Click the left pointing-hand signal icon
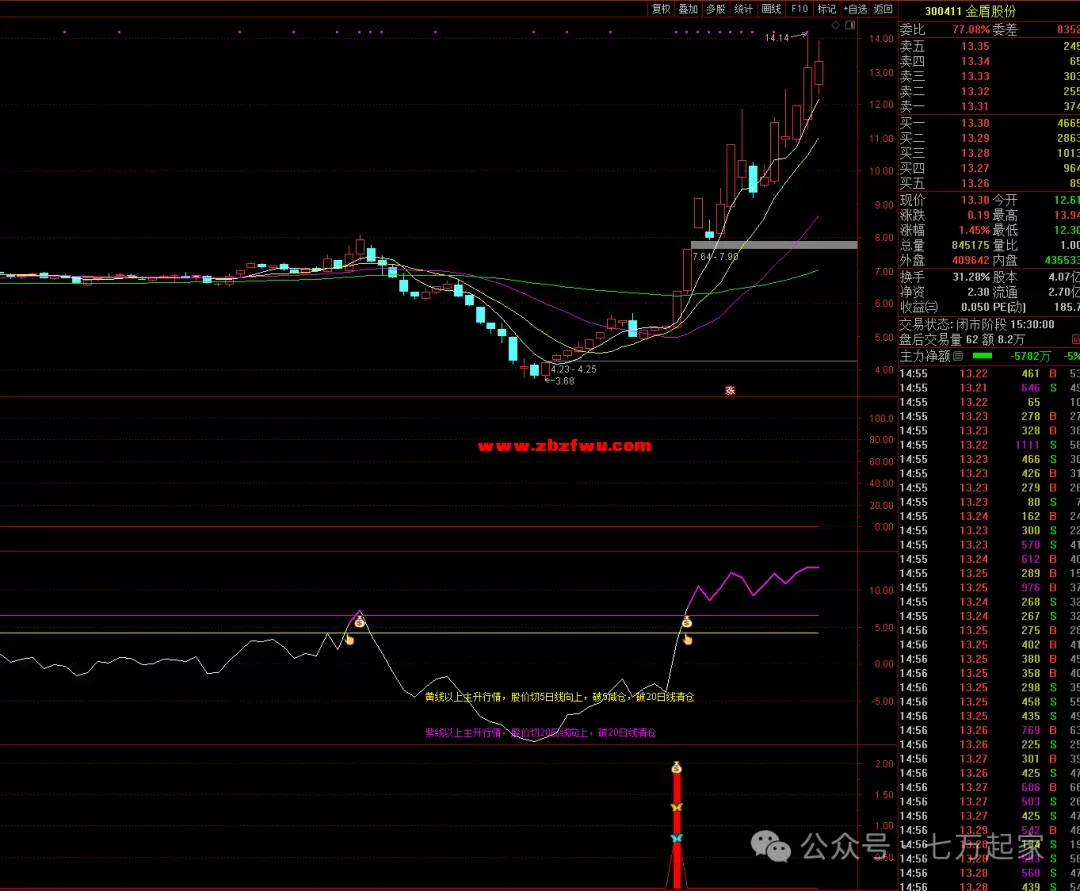Viewport: 1080px width, 891px height. 349,640
